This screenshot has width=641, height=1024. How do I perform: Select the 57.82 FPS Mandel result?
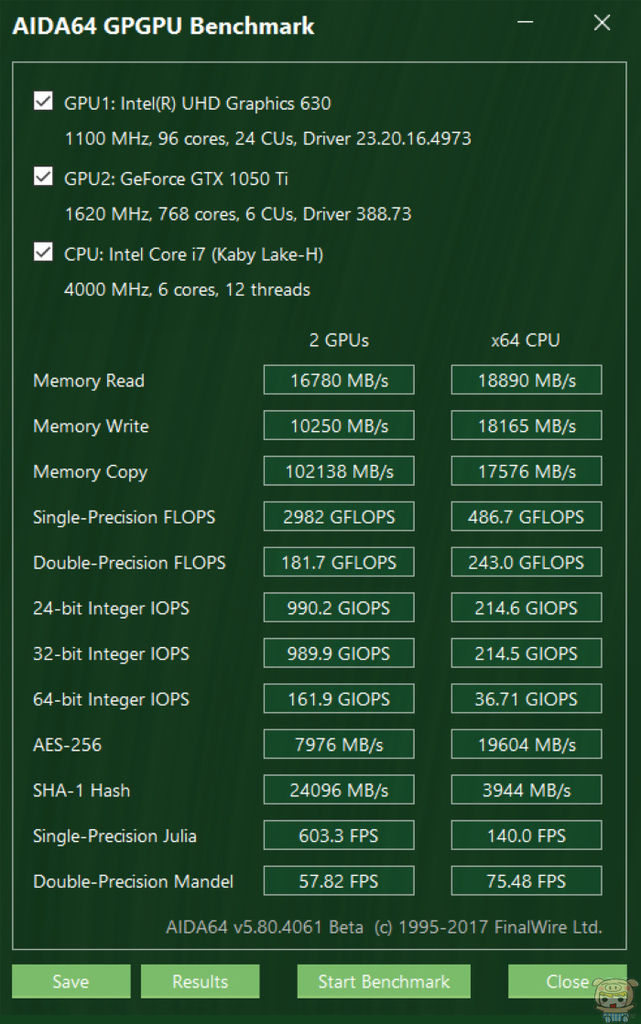pyautogui.click(x=339, y=881)
